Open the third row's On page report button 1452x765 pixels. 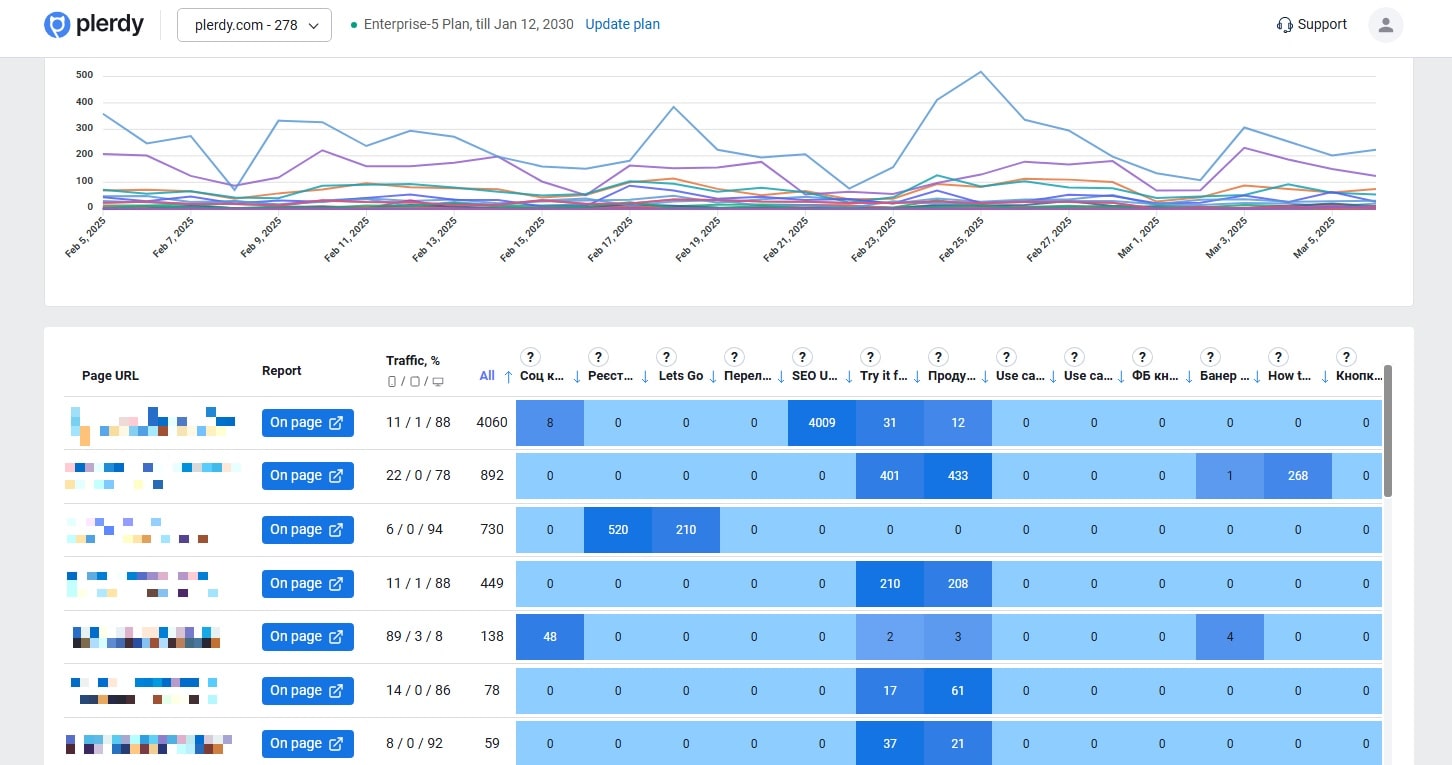tap(307, 529)
